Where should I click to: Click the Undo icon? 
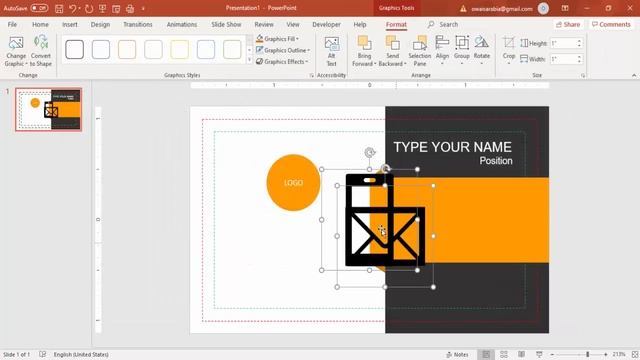pos(72,9)
